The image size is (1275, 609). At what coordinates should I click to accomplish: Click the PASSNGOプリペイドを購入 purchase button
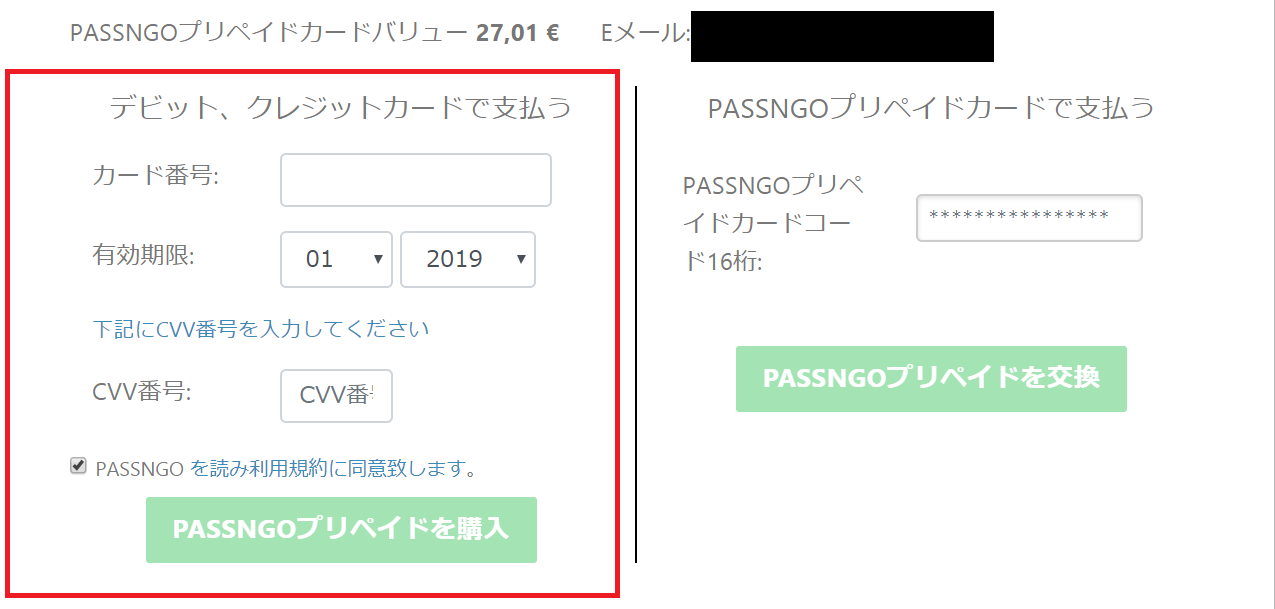[x=341, y=530]
